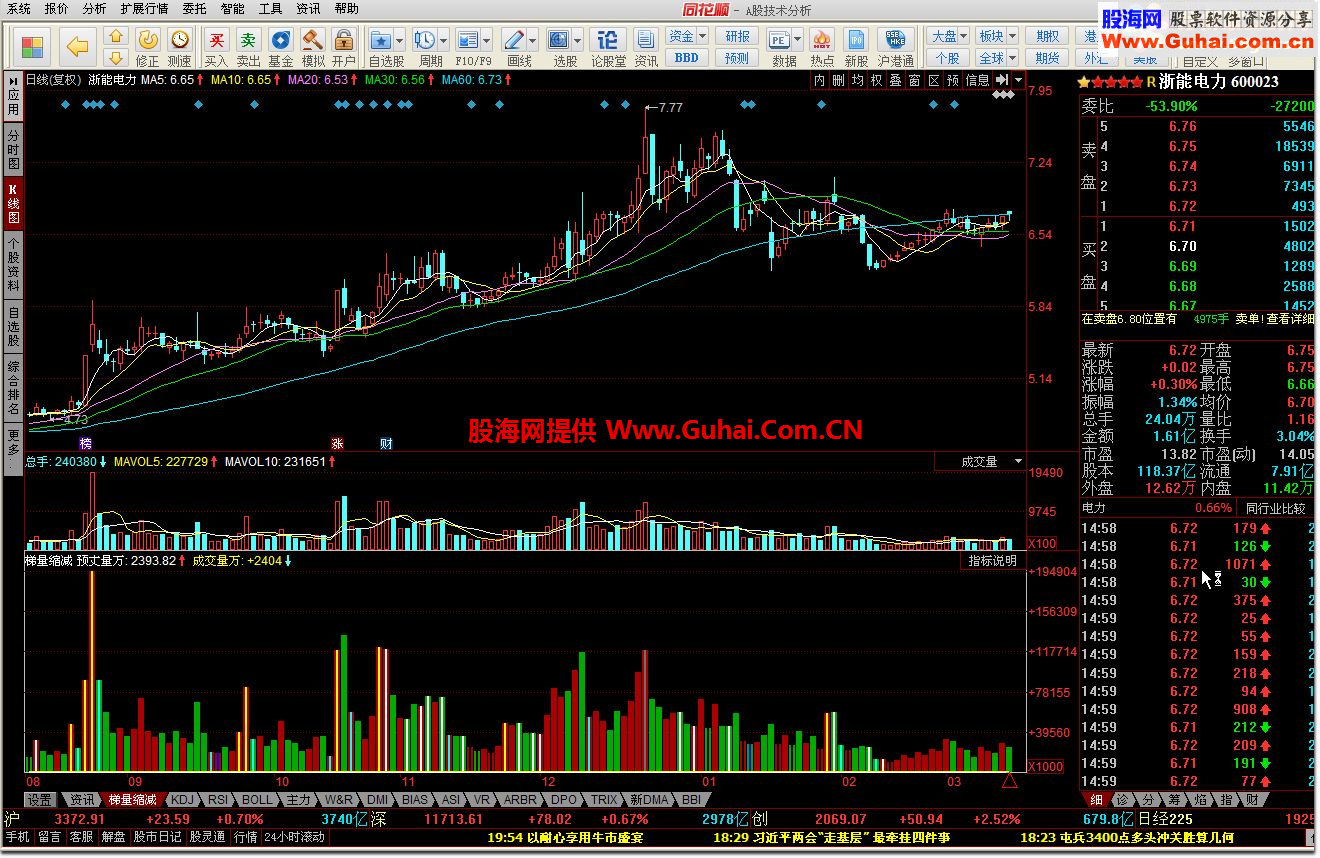Toggle the 区 range statistics option
Screen dimensions: 1320x858
(934, 80)
